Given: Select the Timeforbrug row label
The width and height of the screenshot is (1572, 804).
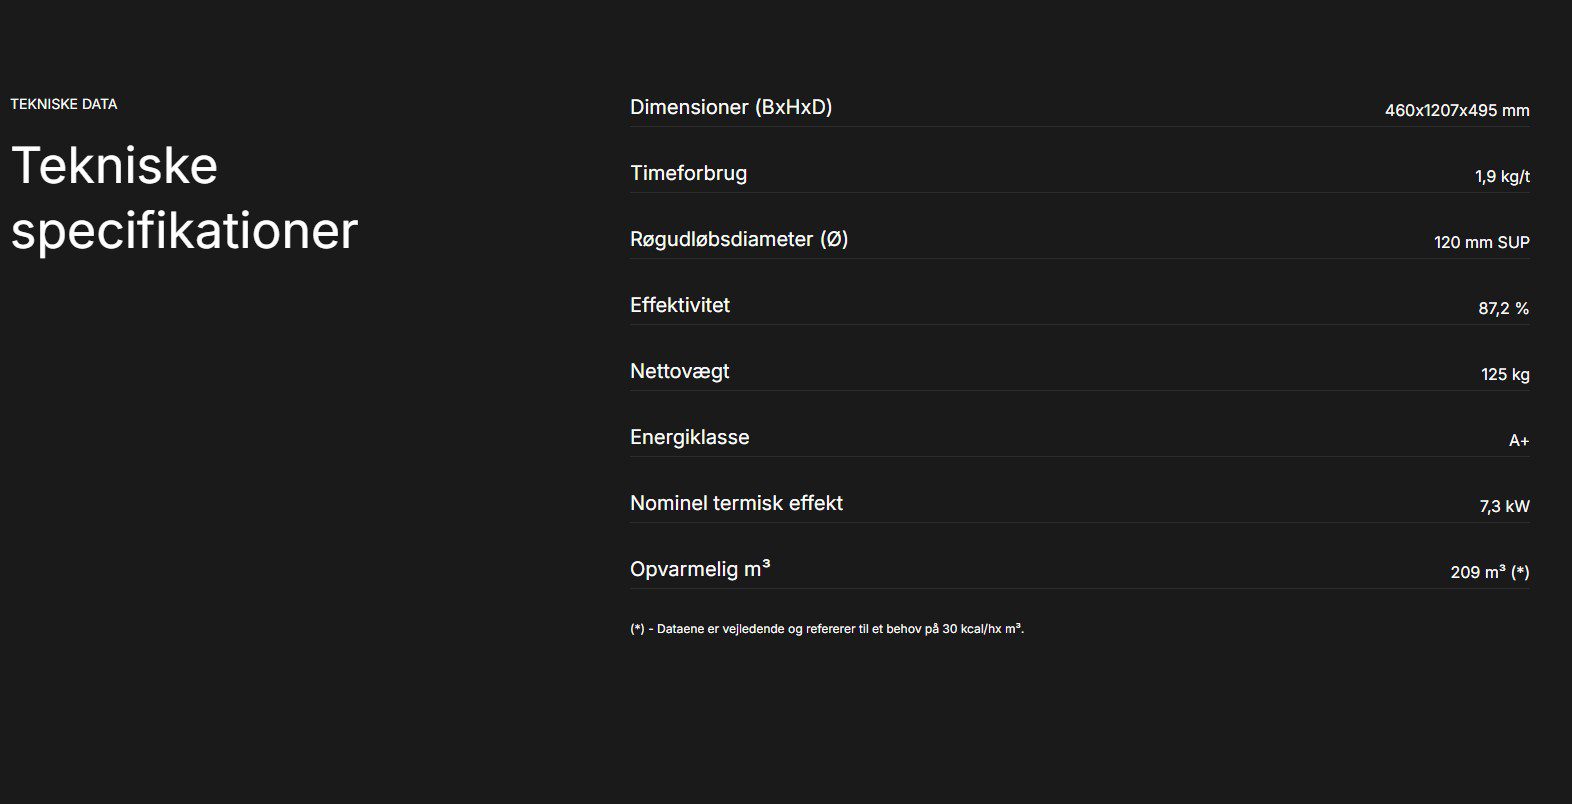Looking at the screenshot, I should pyautogui.click(x=688, y=173).
